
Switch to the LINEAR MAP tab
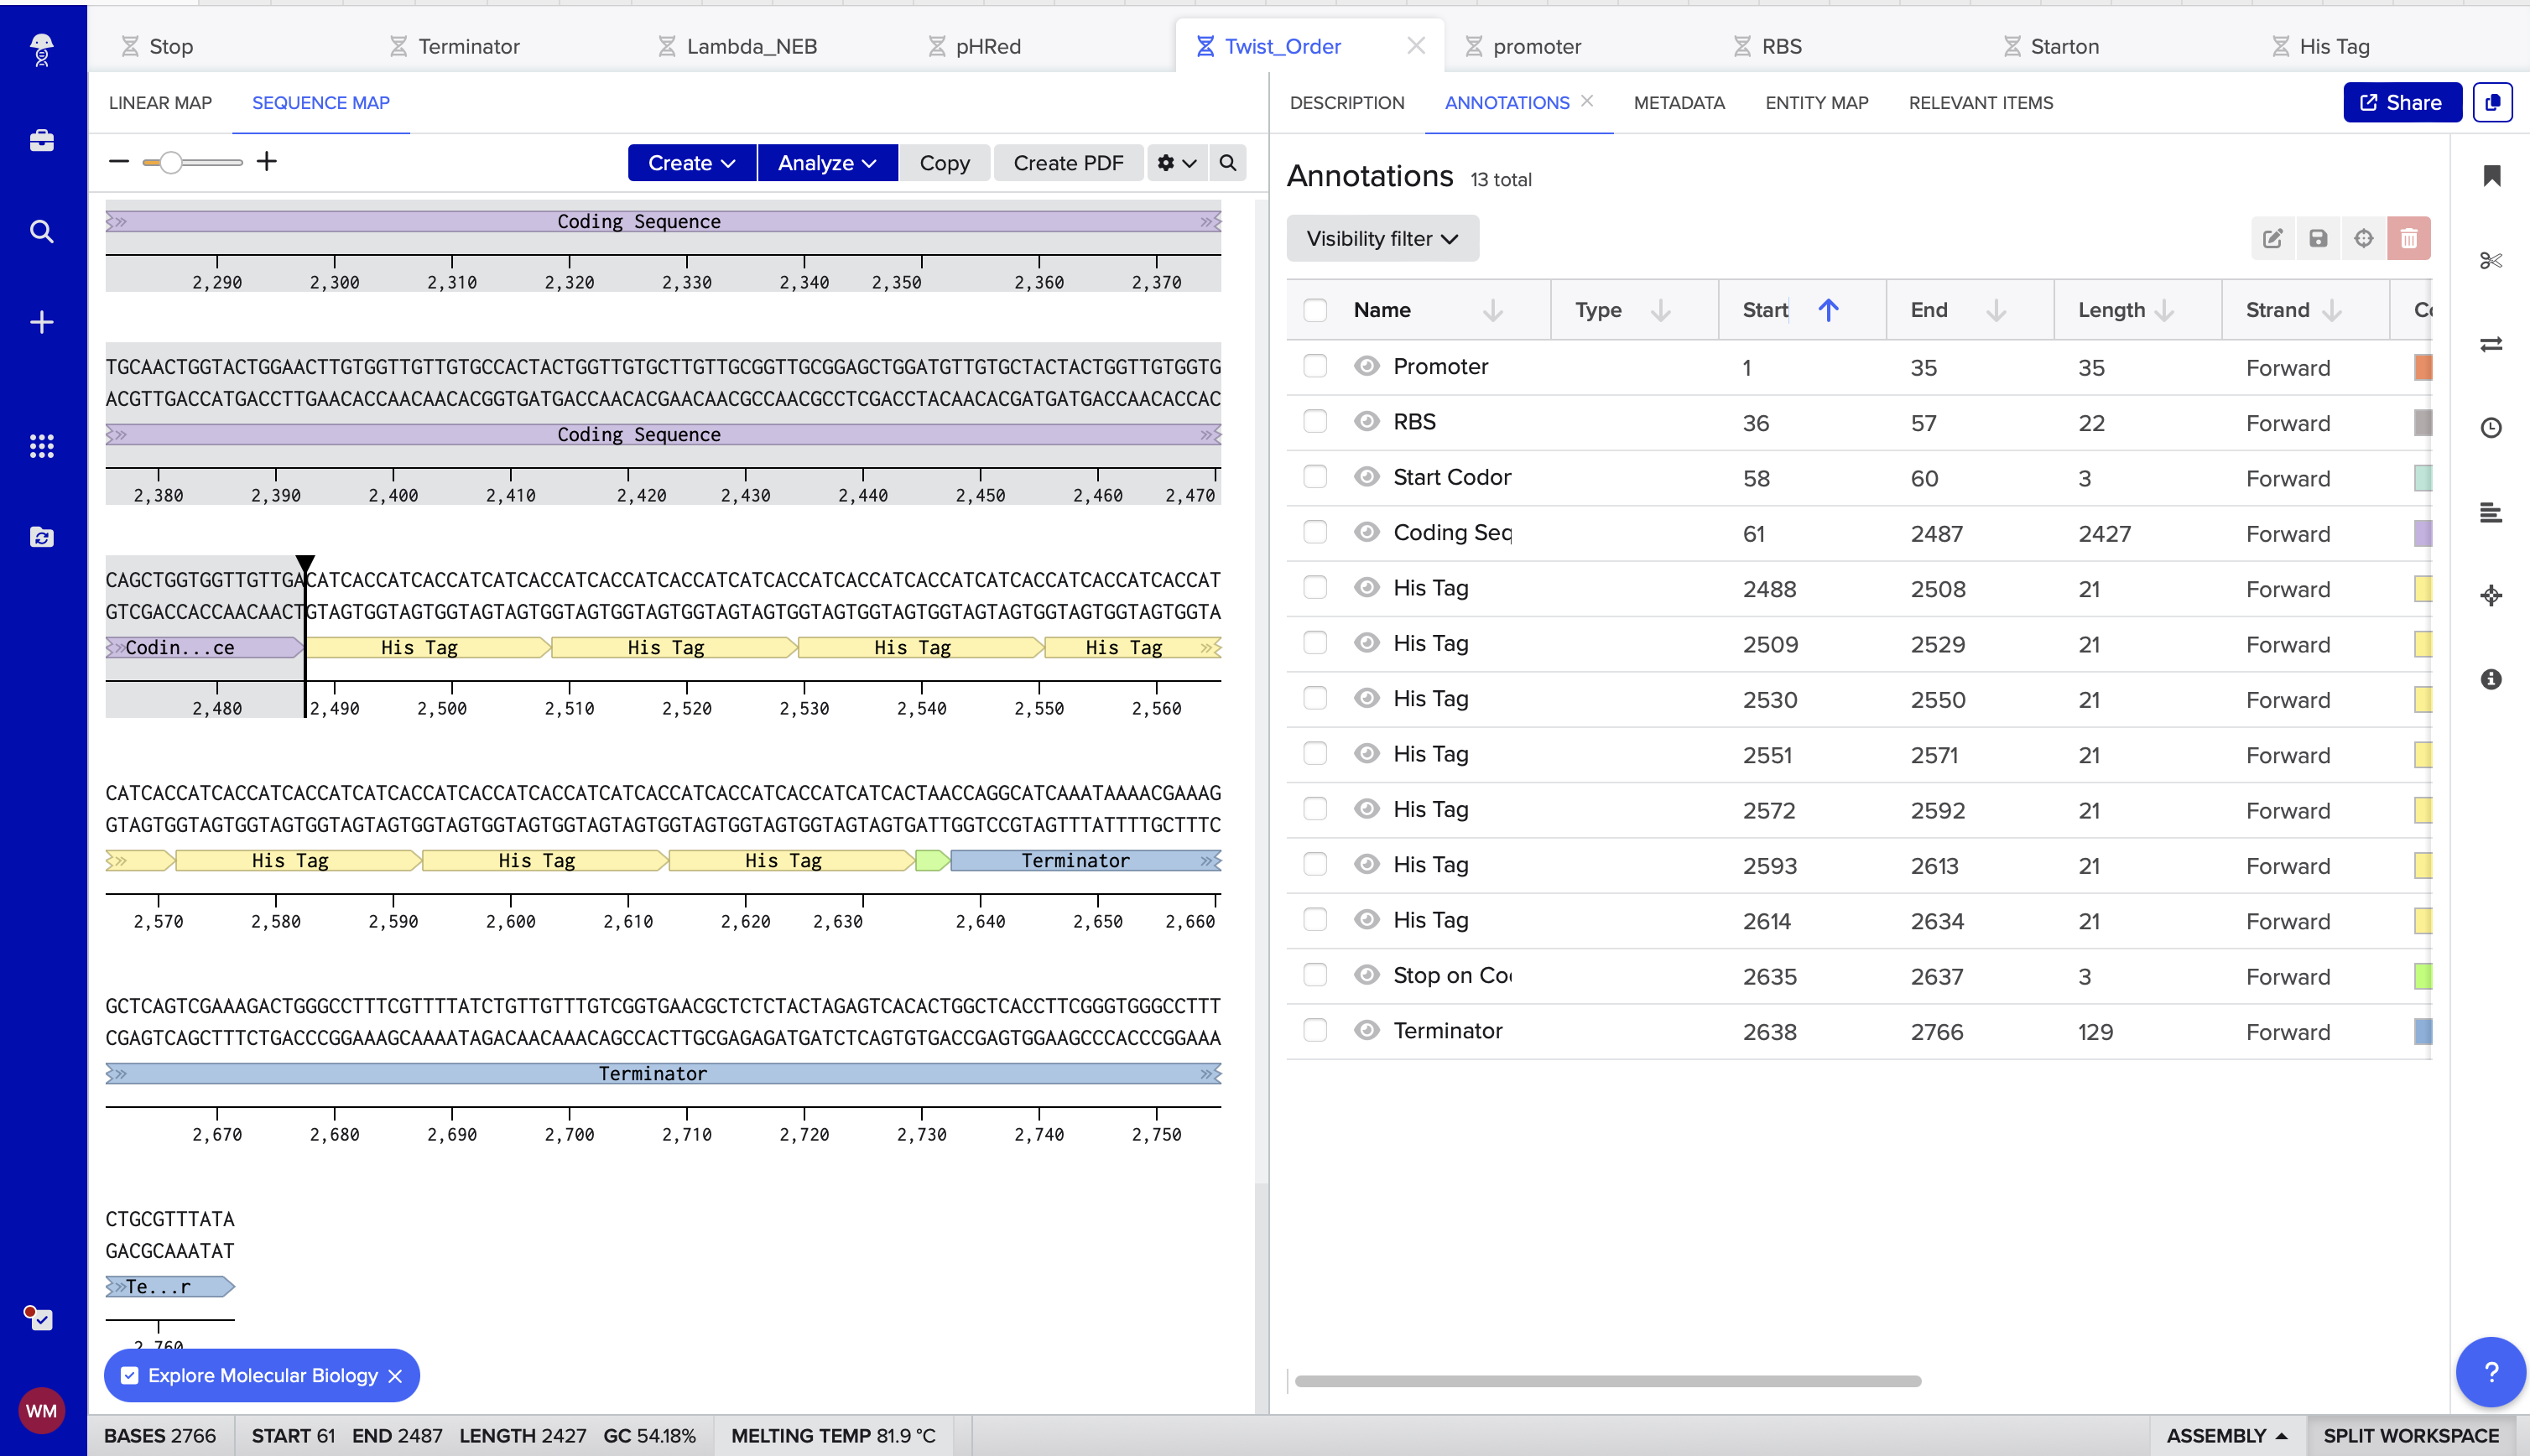pyautogui.click(x=160, y=103)
